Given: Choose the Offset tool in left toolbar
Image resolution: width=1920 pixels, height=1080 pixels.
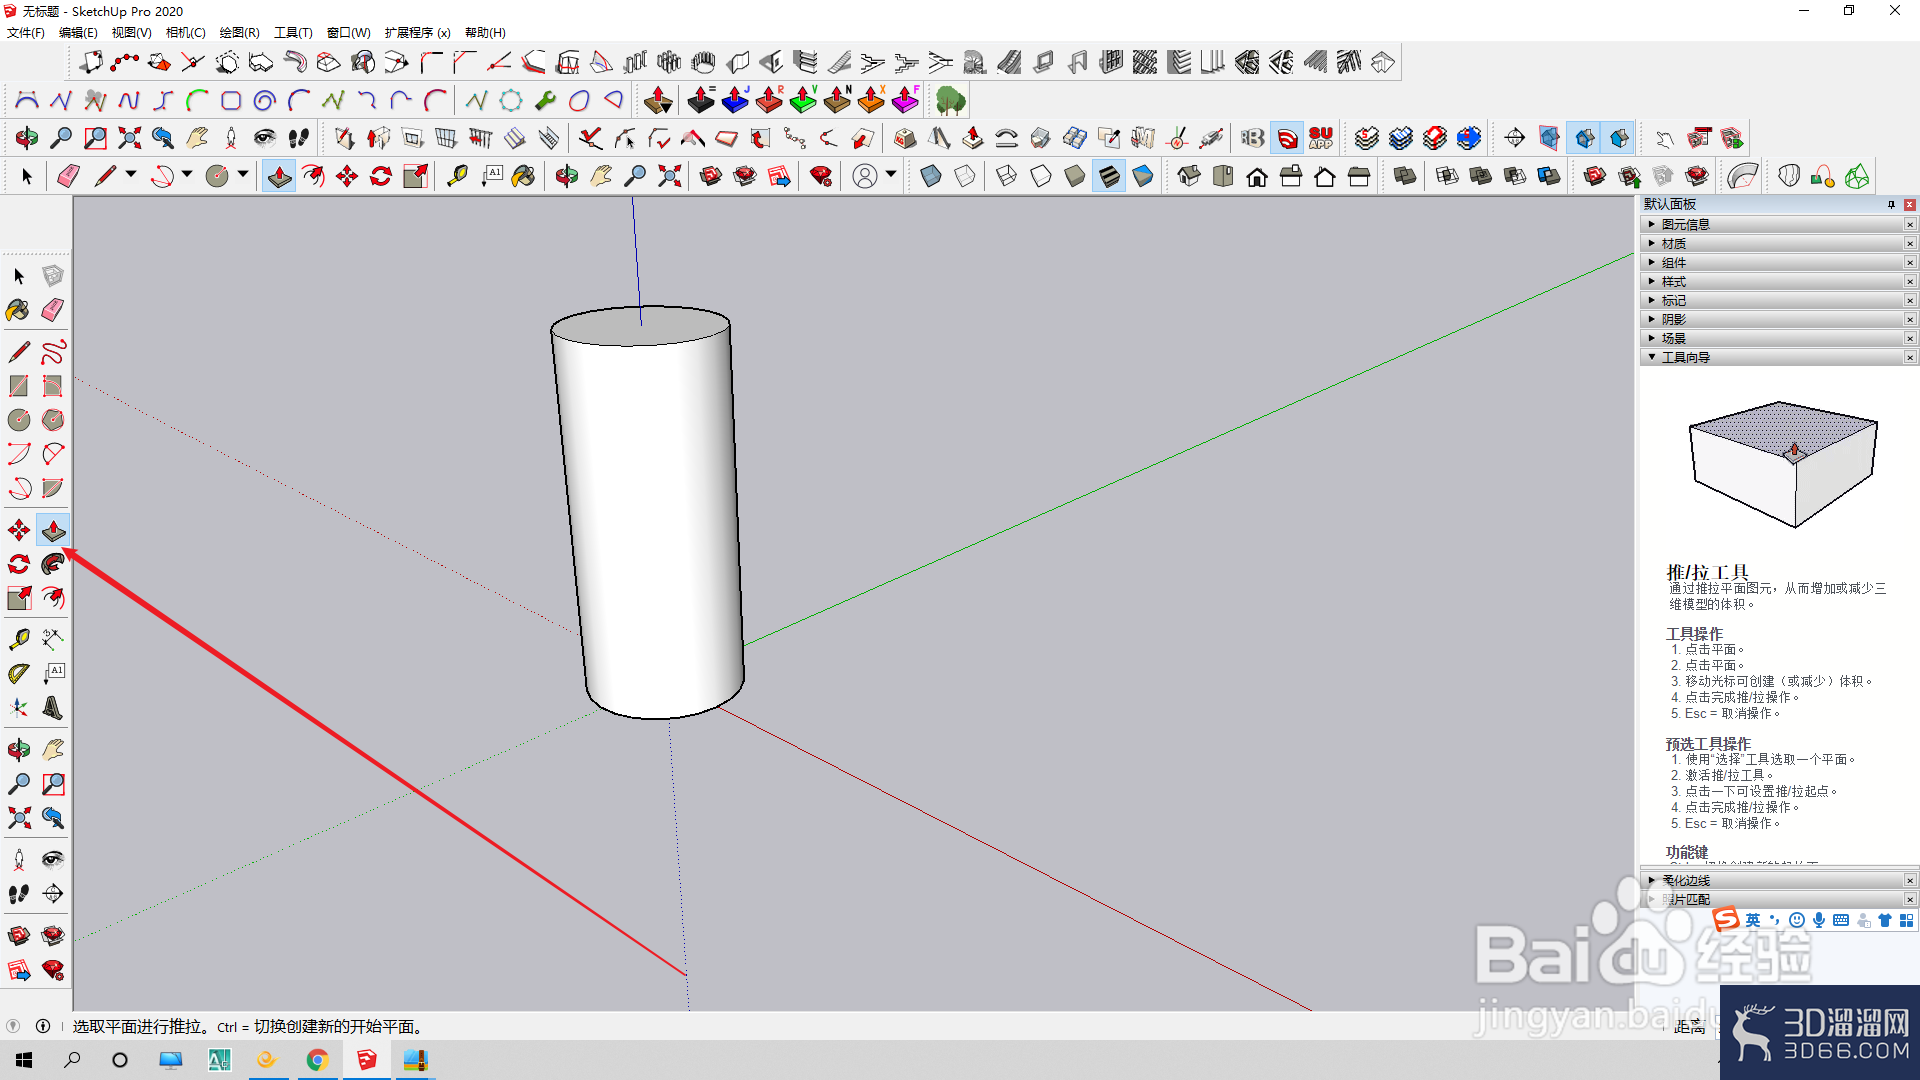Looking at the screenshot, I should [x=53, y=598].
